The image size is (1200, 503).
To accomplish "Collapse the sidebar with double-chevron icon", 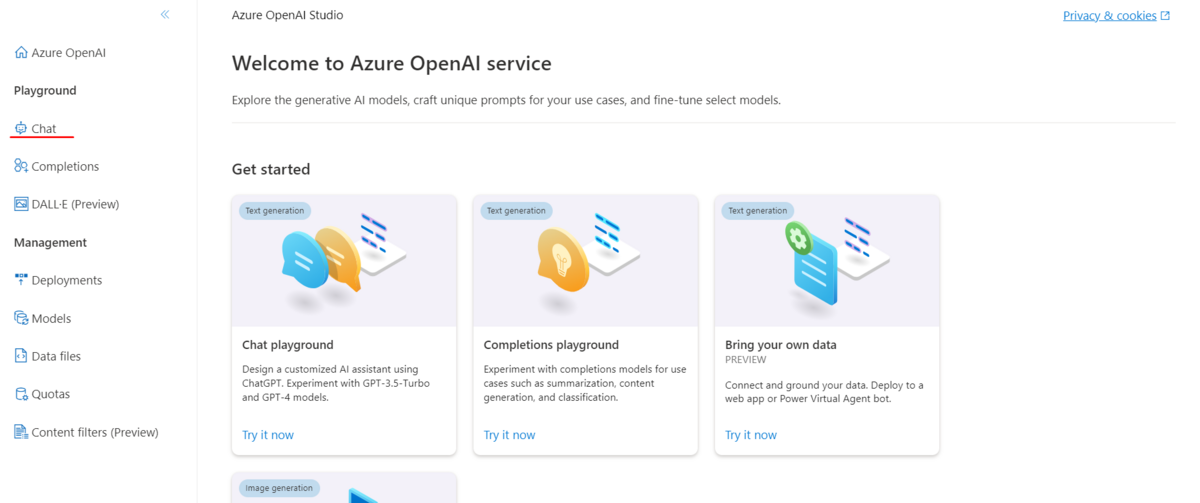I will 165,14.
